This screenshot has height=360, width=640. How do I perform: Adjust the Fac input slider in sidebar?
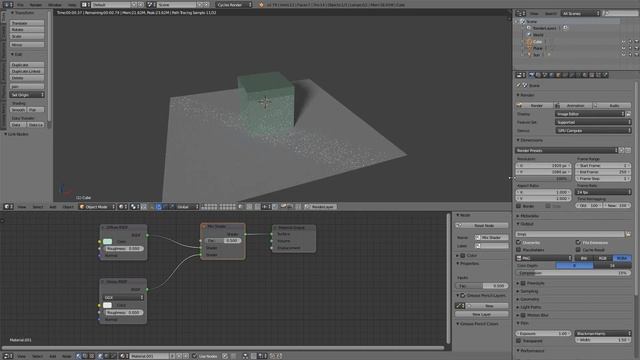(x=482, y=286)
